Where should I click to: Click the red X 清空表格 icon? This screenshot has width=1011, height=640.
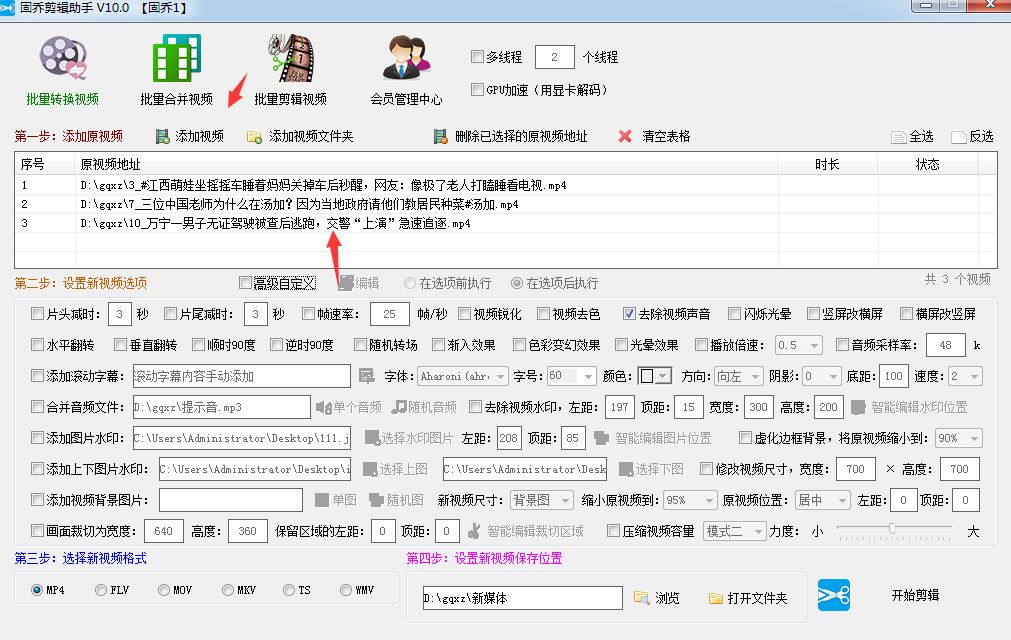click(x=625, y=136)
